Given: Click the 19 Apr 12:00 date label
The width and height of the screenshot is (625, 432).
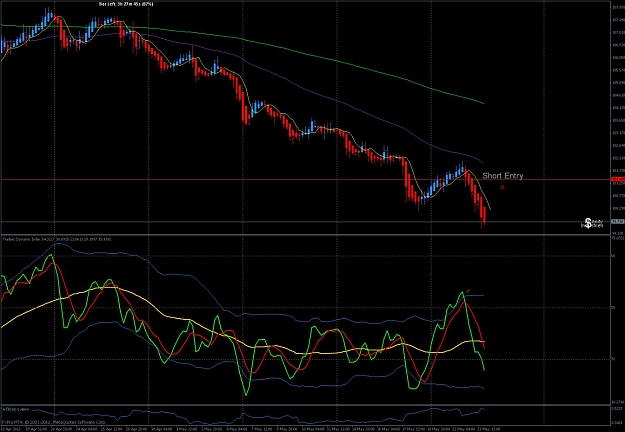Looking at the screenshot, I should [37, 429].
